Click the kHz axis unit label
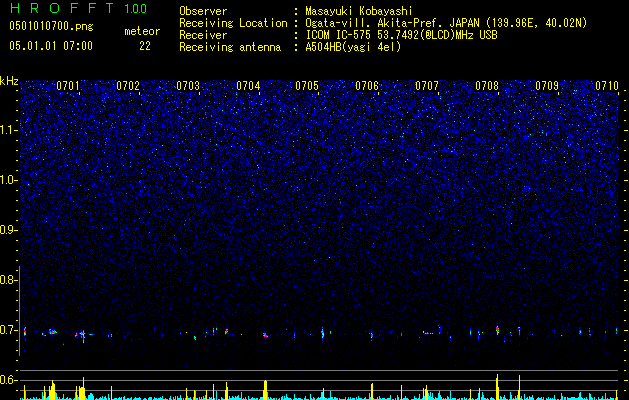Screen dimensions: 629x400 9,81
